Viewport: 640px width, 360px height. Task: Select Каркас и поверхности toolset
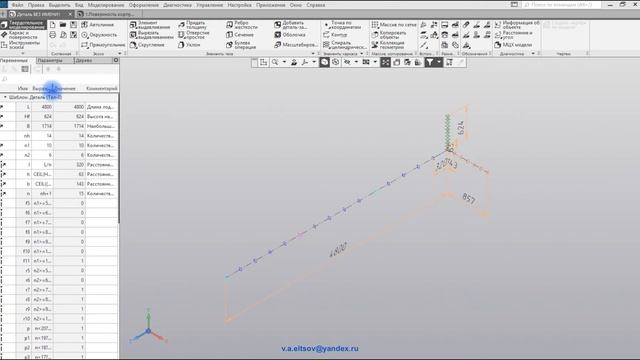pos(23,35)
